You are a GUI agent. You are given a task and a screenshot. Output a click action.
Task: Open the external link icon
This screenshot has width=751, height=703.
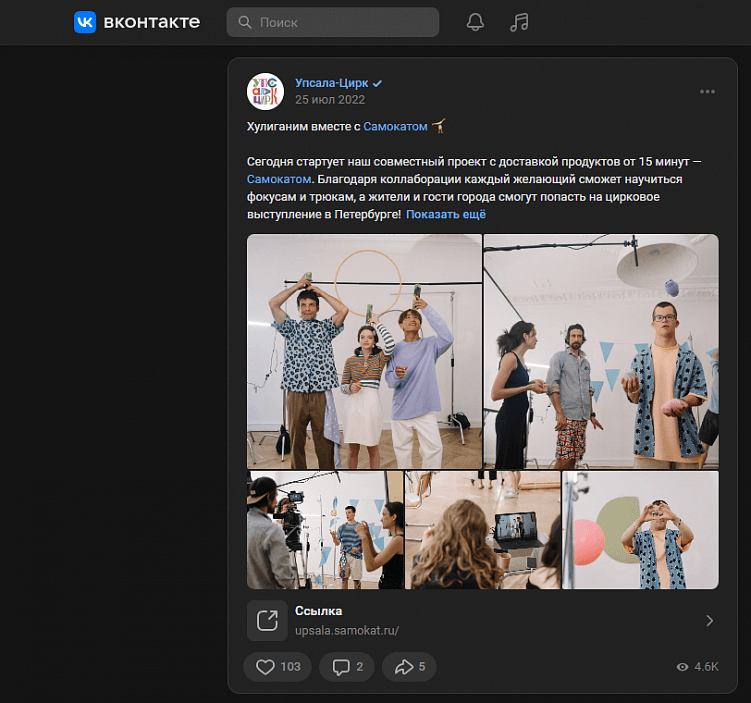click(x=267, y=620)
